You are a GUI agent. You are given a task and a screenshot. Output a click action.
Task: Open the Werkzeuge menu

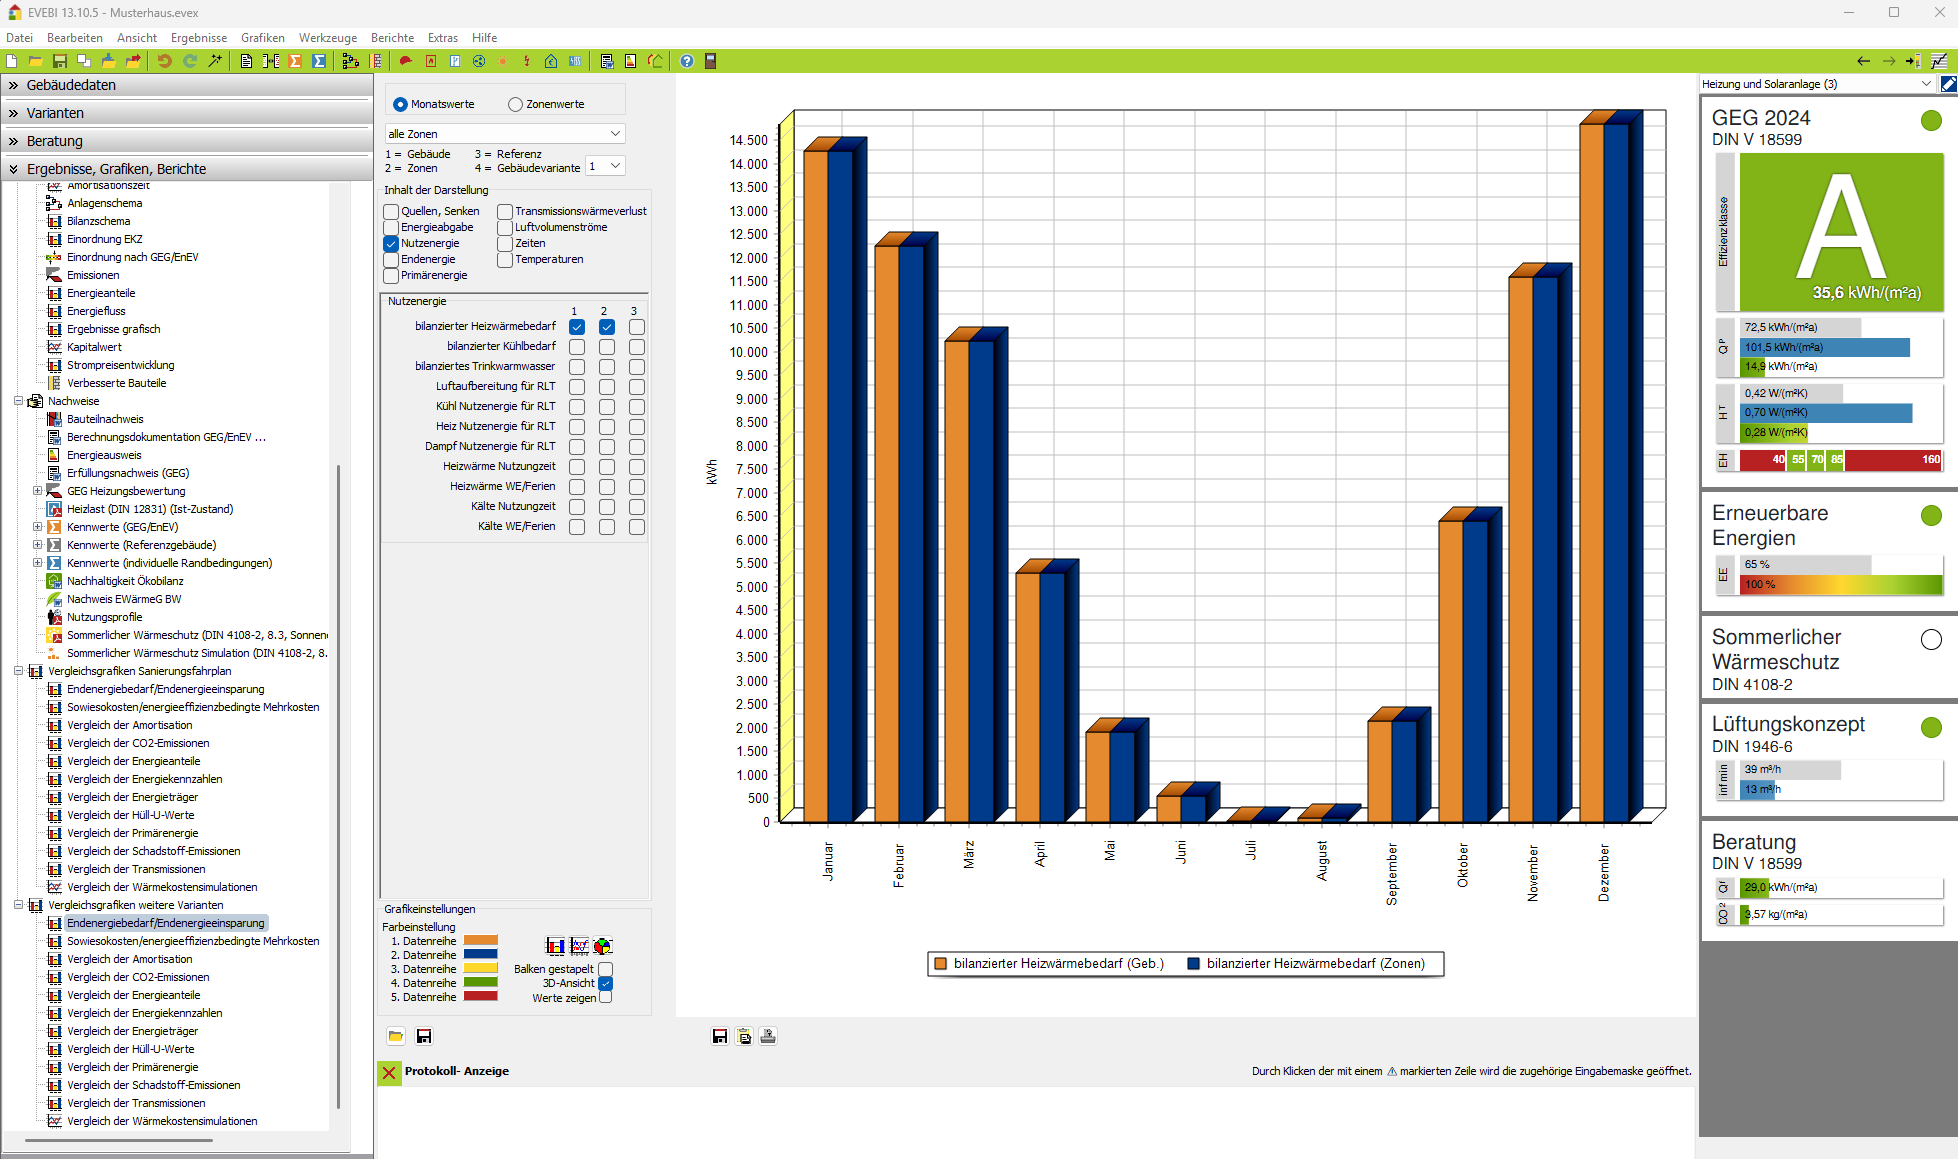(327, 38)
